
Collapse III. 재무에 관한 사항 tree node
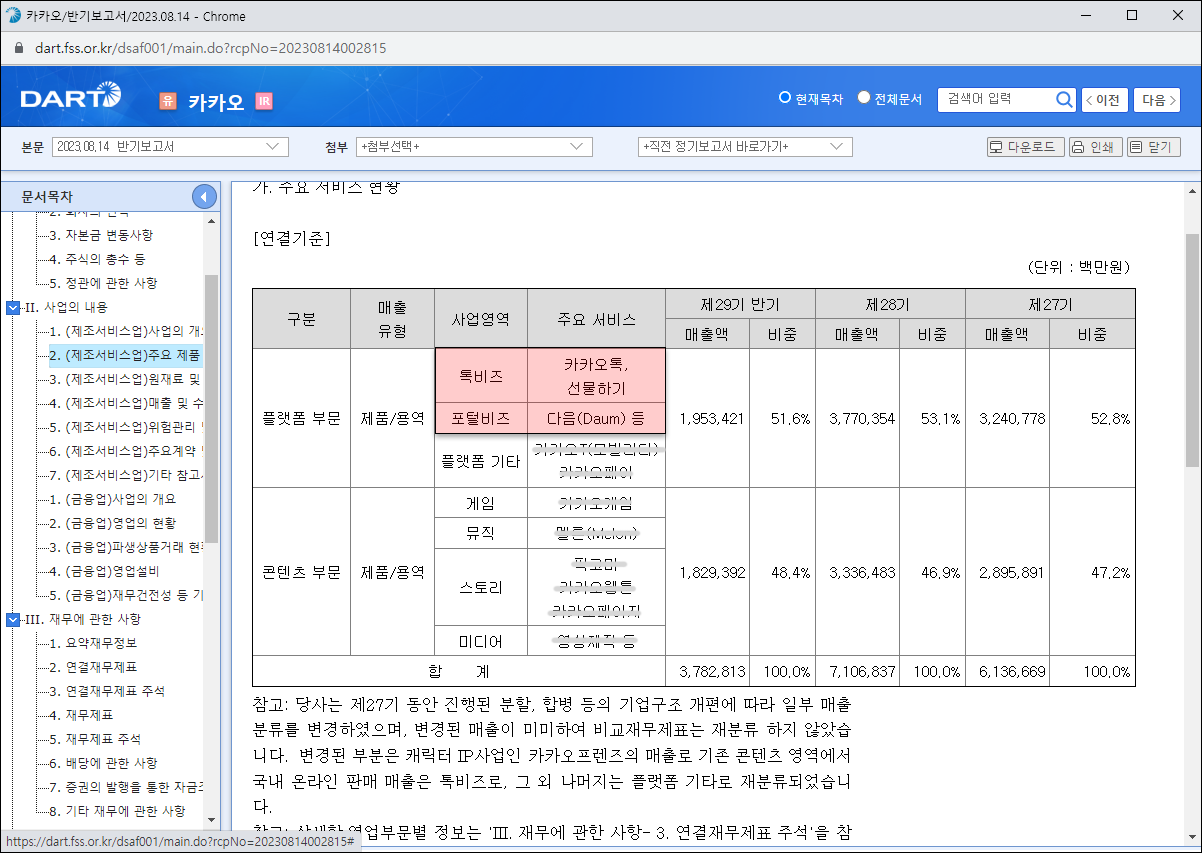tap(12, 619)
